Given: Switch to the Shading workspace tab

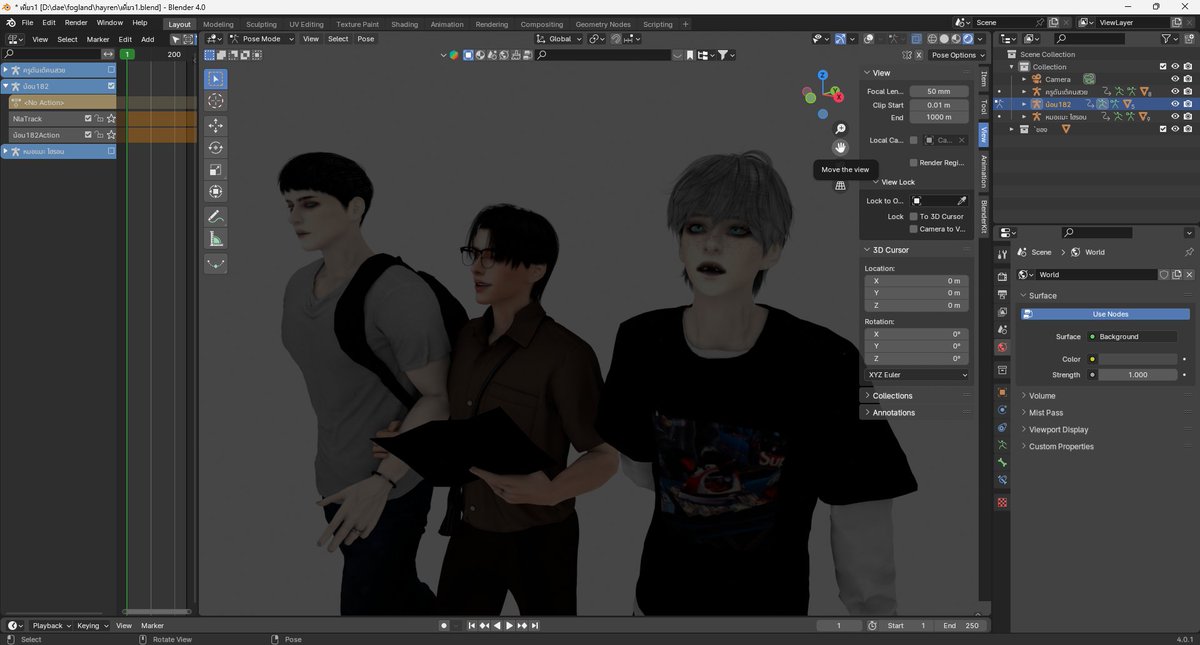Looking at the screenshot, I should coord(405,24).
